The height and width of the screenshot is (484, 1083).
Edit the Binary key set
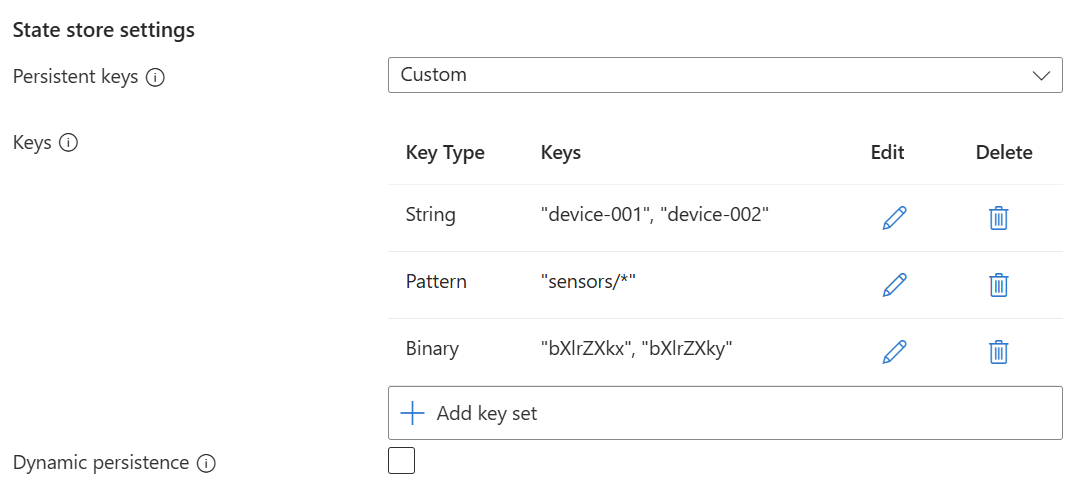(894, 352)
